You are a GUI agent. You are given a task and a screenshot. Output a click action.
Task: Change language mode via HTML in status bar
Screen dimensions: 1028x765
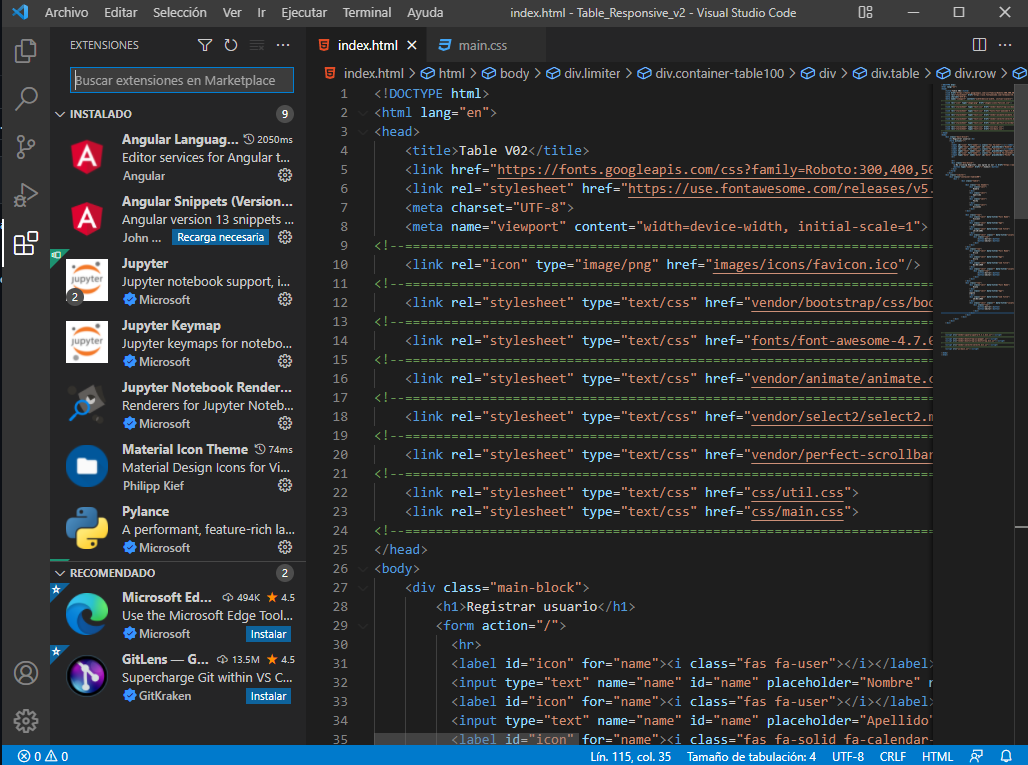(937, 756)
